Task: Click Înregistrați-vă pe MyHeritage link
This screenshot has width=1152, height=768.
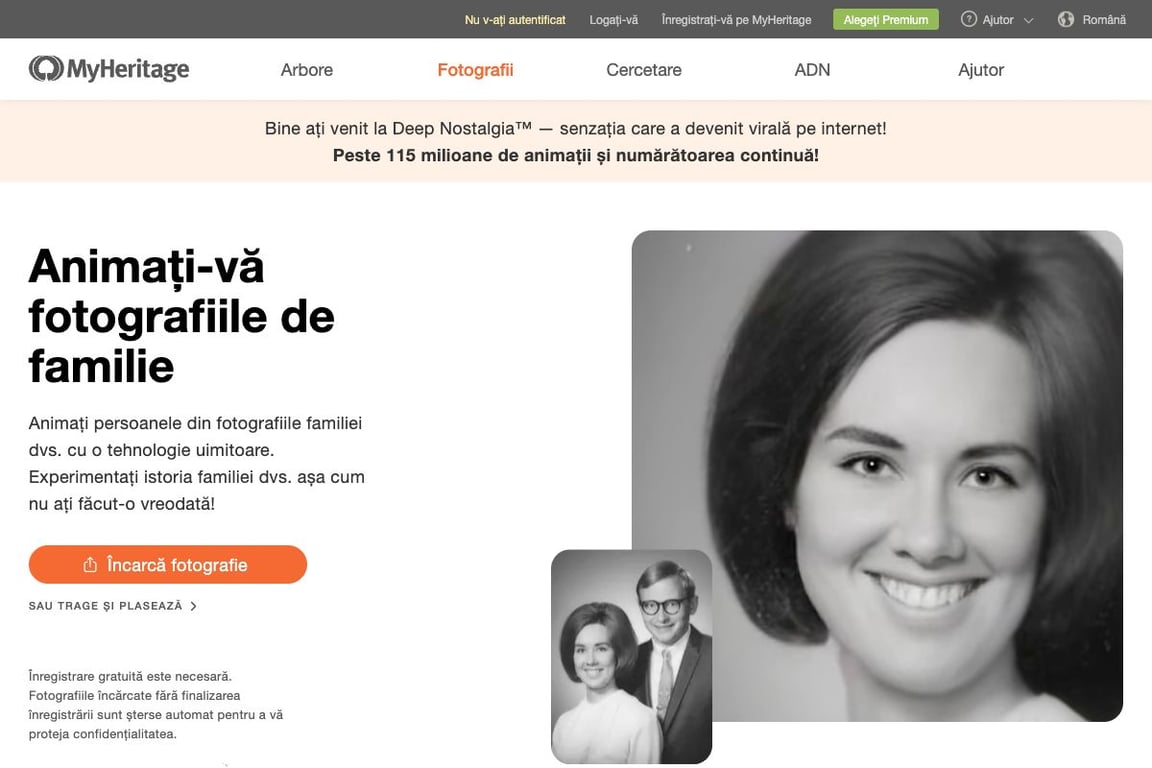Action: (x=736, y=20)
